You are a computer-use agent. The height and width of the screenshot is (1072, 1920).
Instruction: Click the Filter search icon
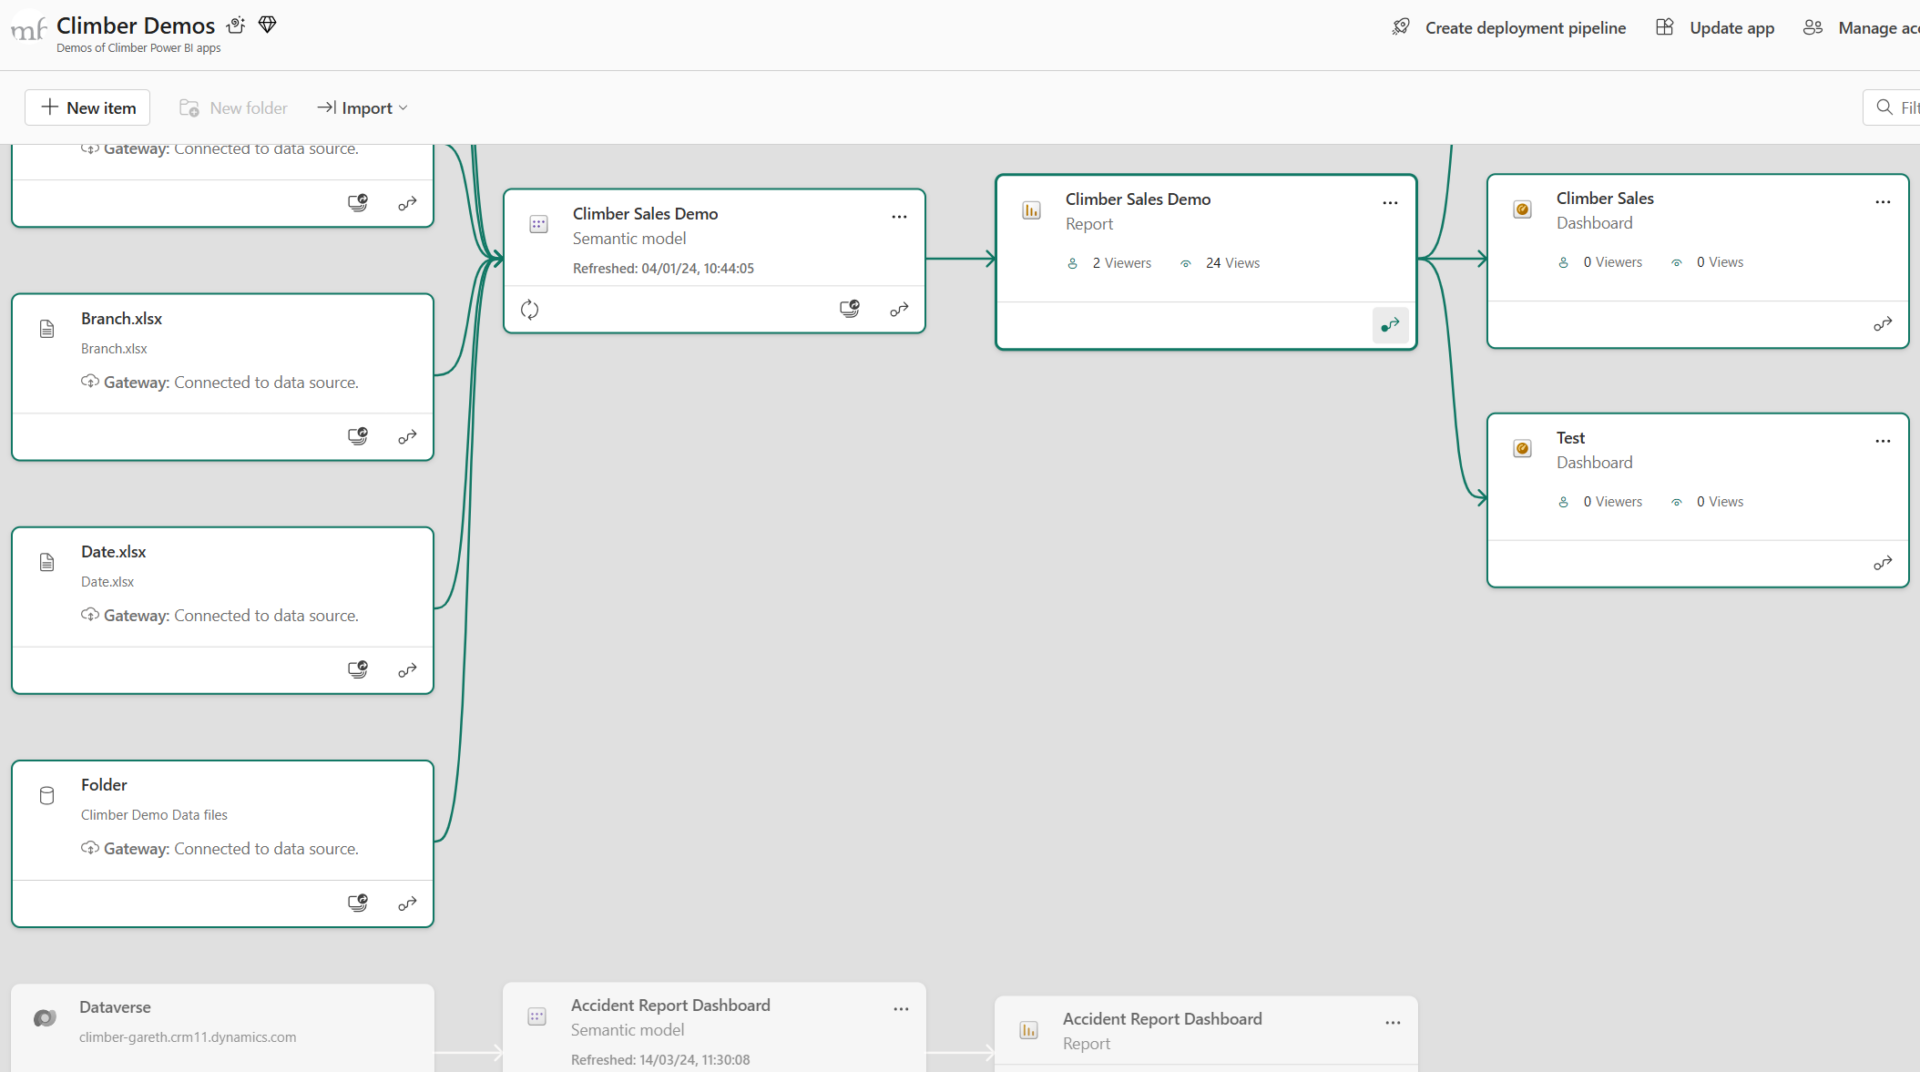point(1884,107)
